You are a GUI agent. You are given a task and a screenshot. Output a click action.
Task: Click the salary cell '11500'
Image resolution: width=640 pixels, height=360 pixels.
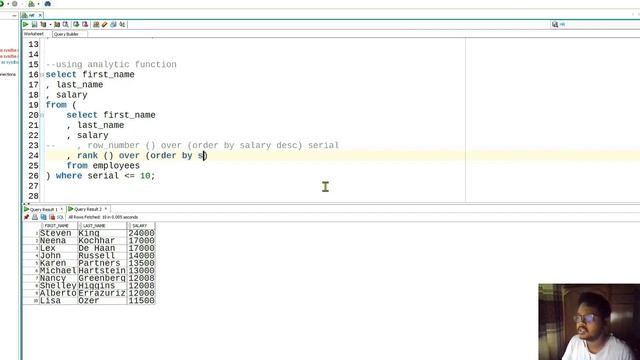[141, 300]
